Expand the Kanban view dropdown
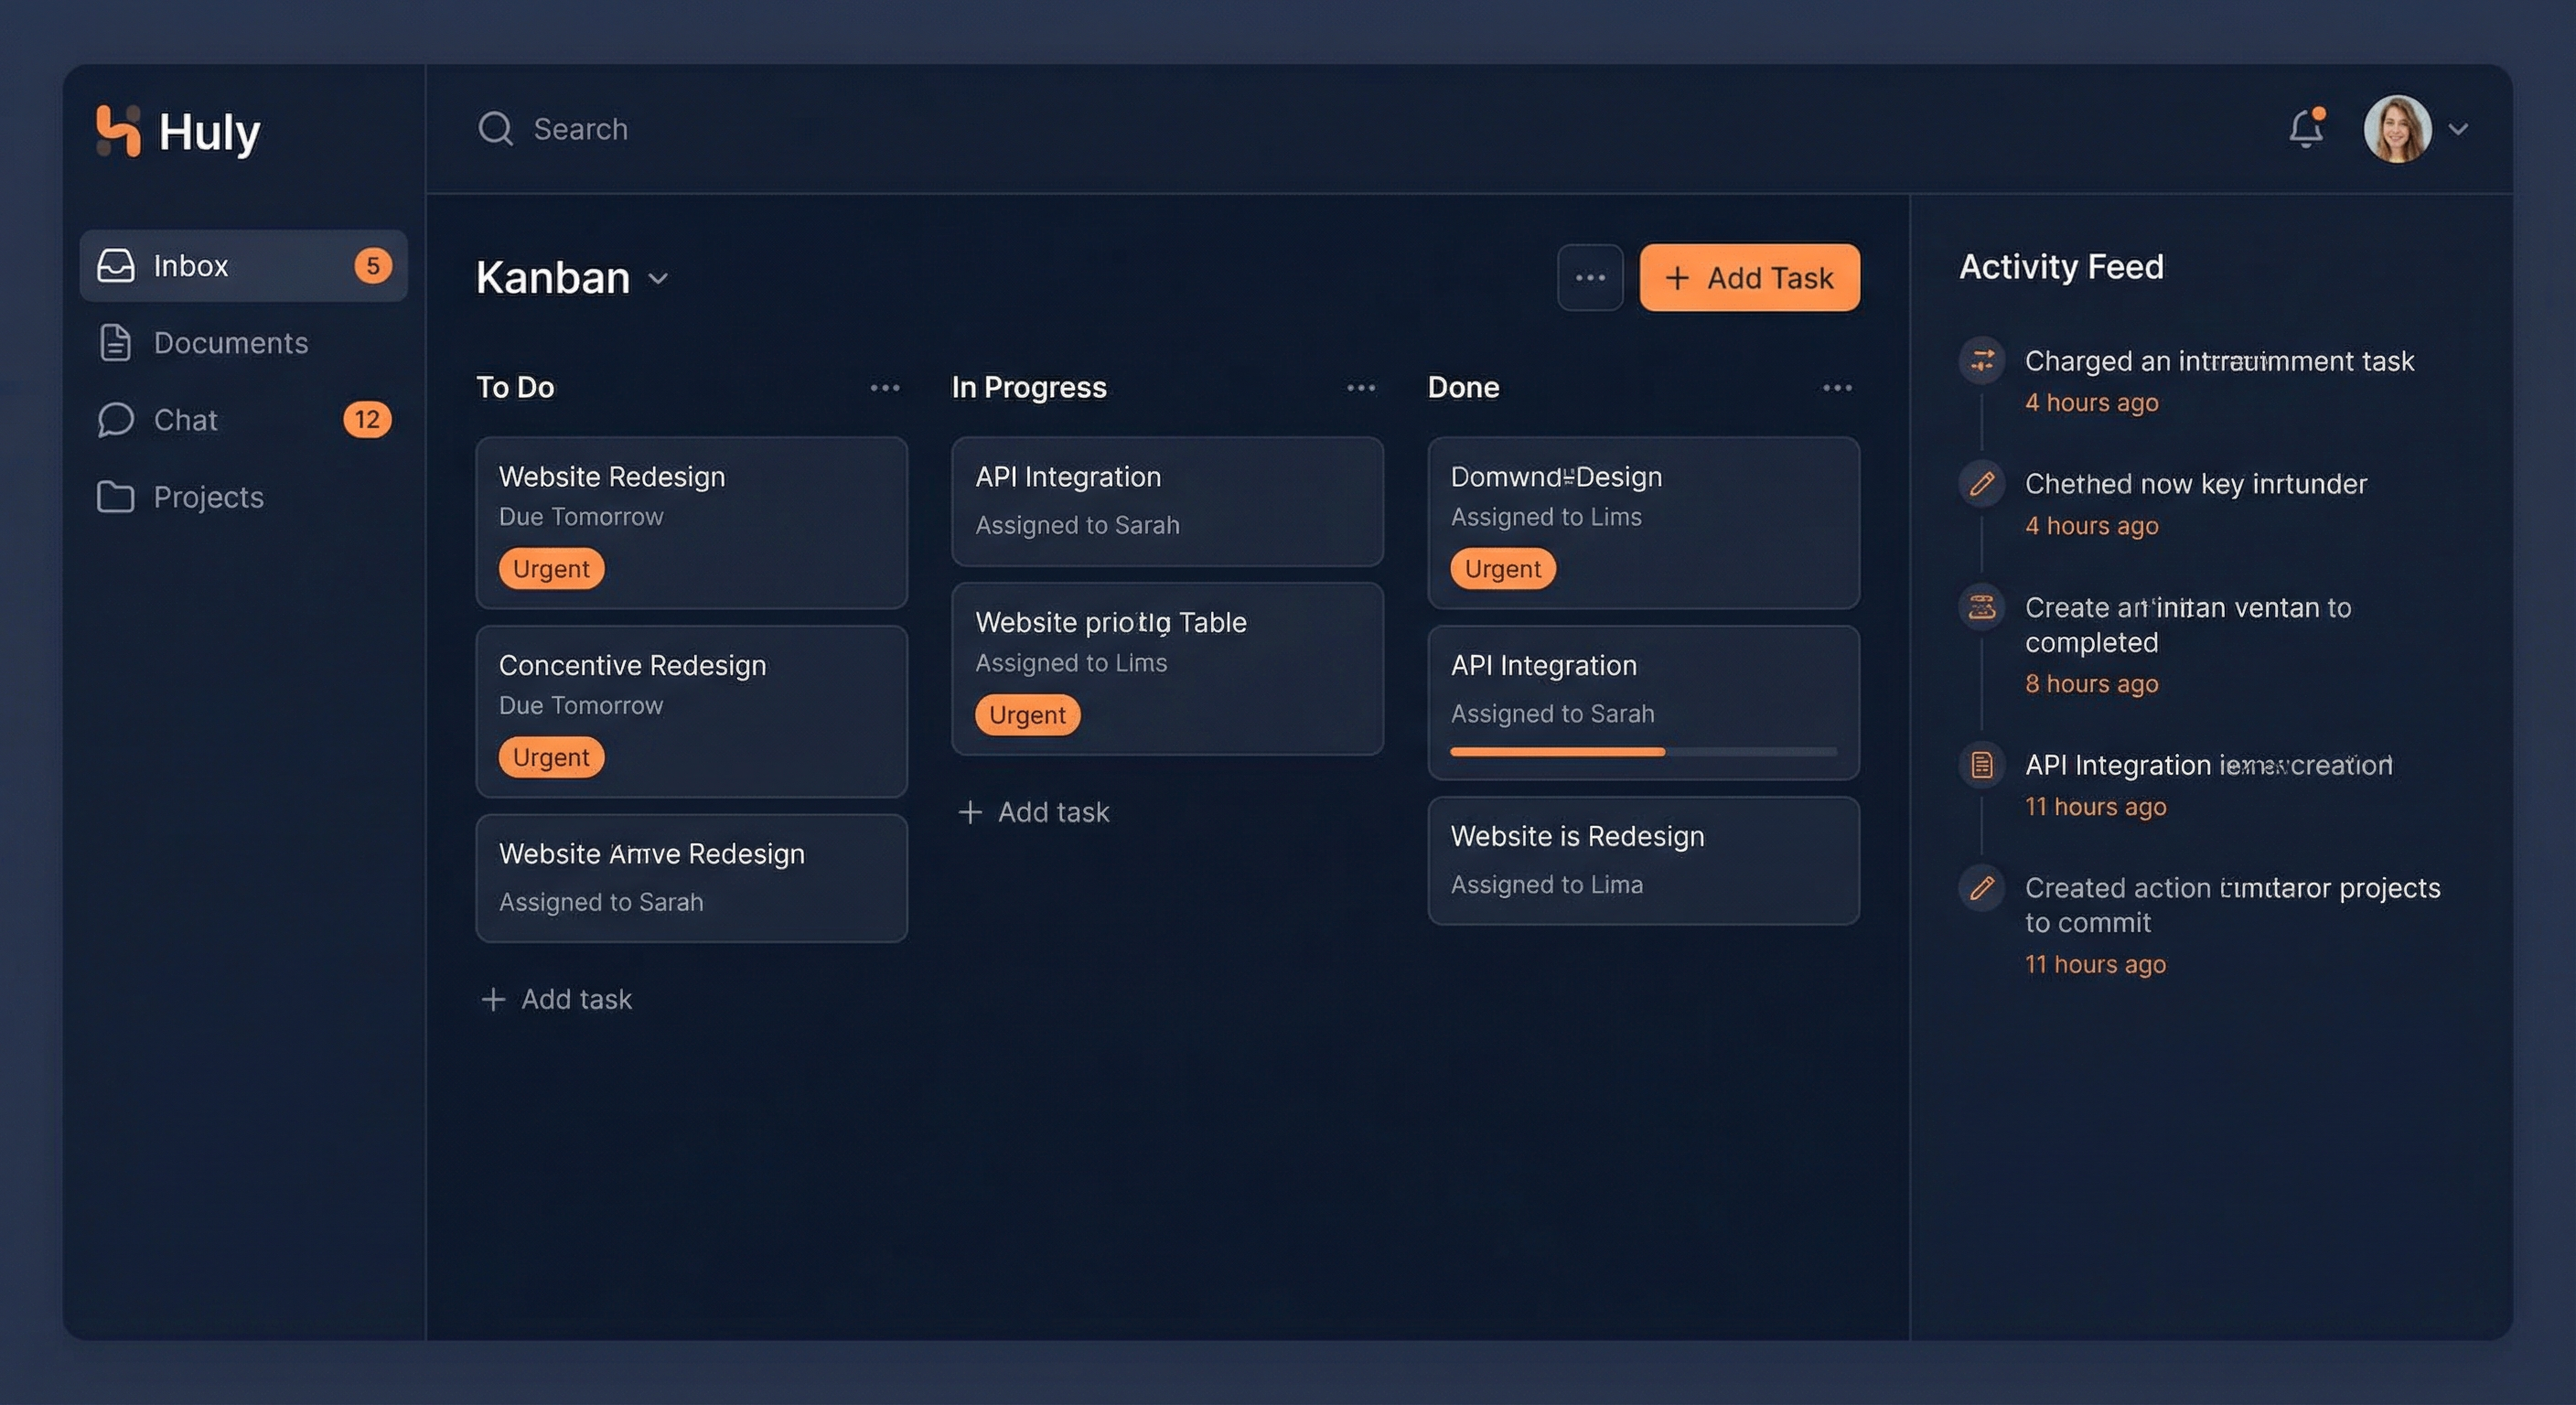Screen dimensions: 2576x1405 pyautogui.click(x=658, y=279)
